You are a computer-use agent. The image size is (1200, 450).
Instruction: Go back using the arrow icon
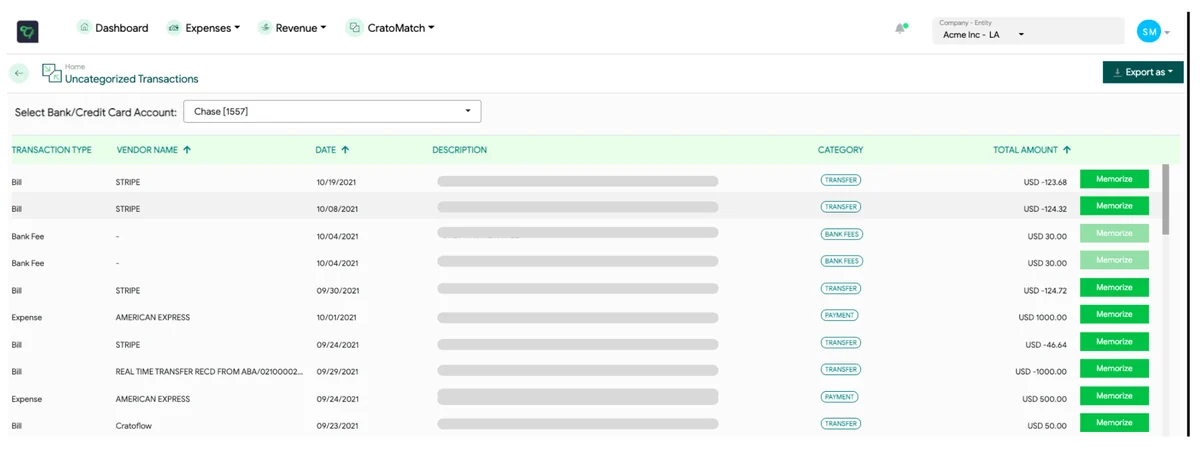(x=19, y=73)
